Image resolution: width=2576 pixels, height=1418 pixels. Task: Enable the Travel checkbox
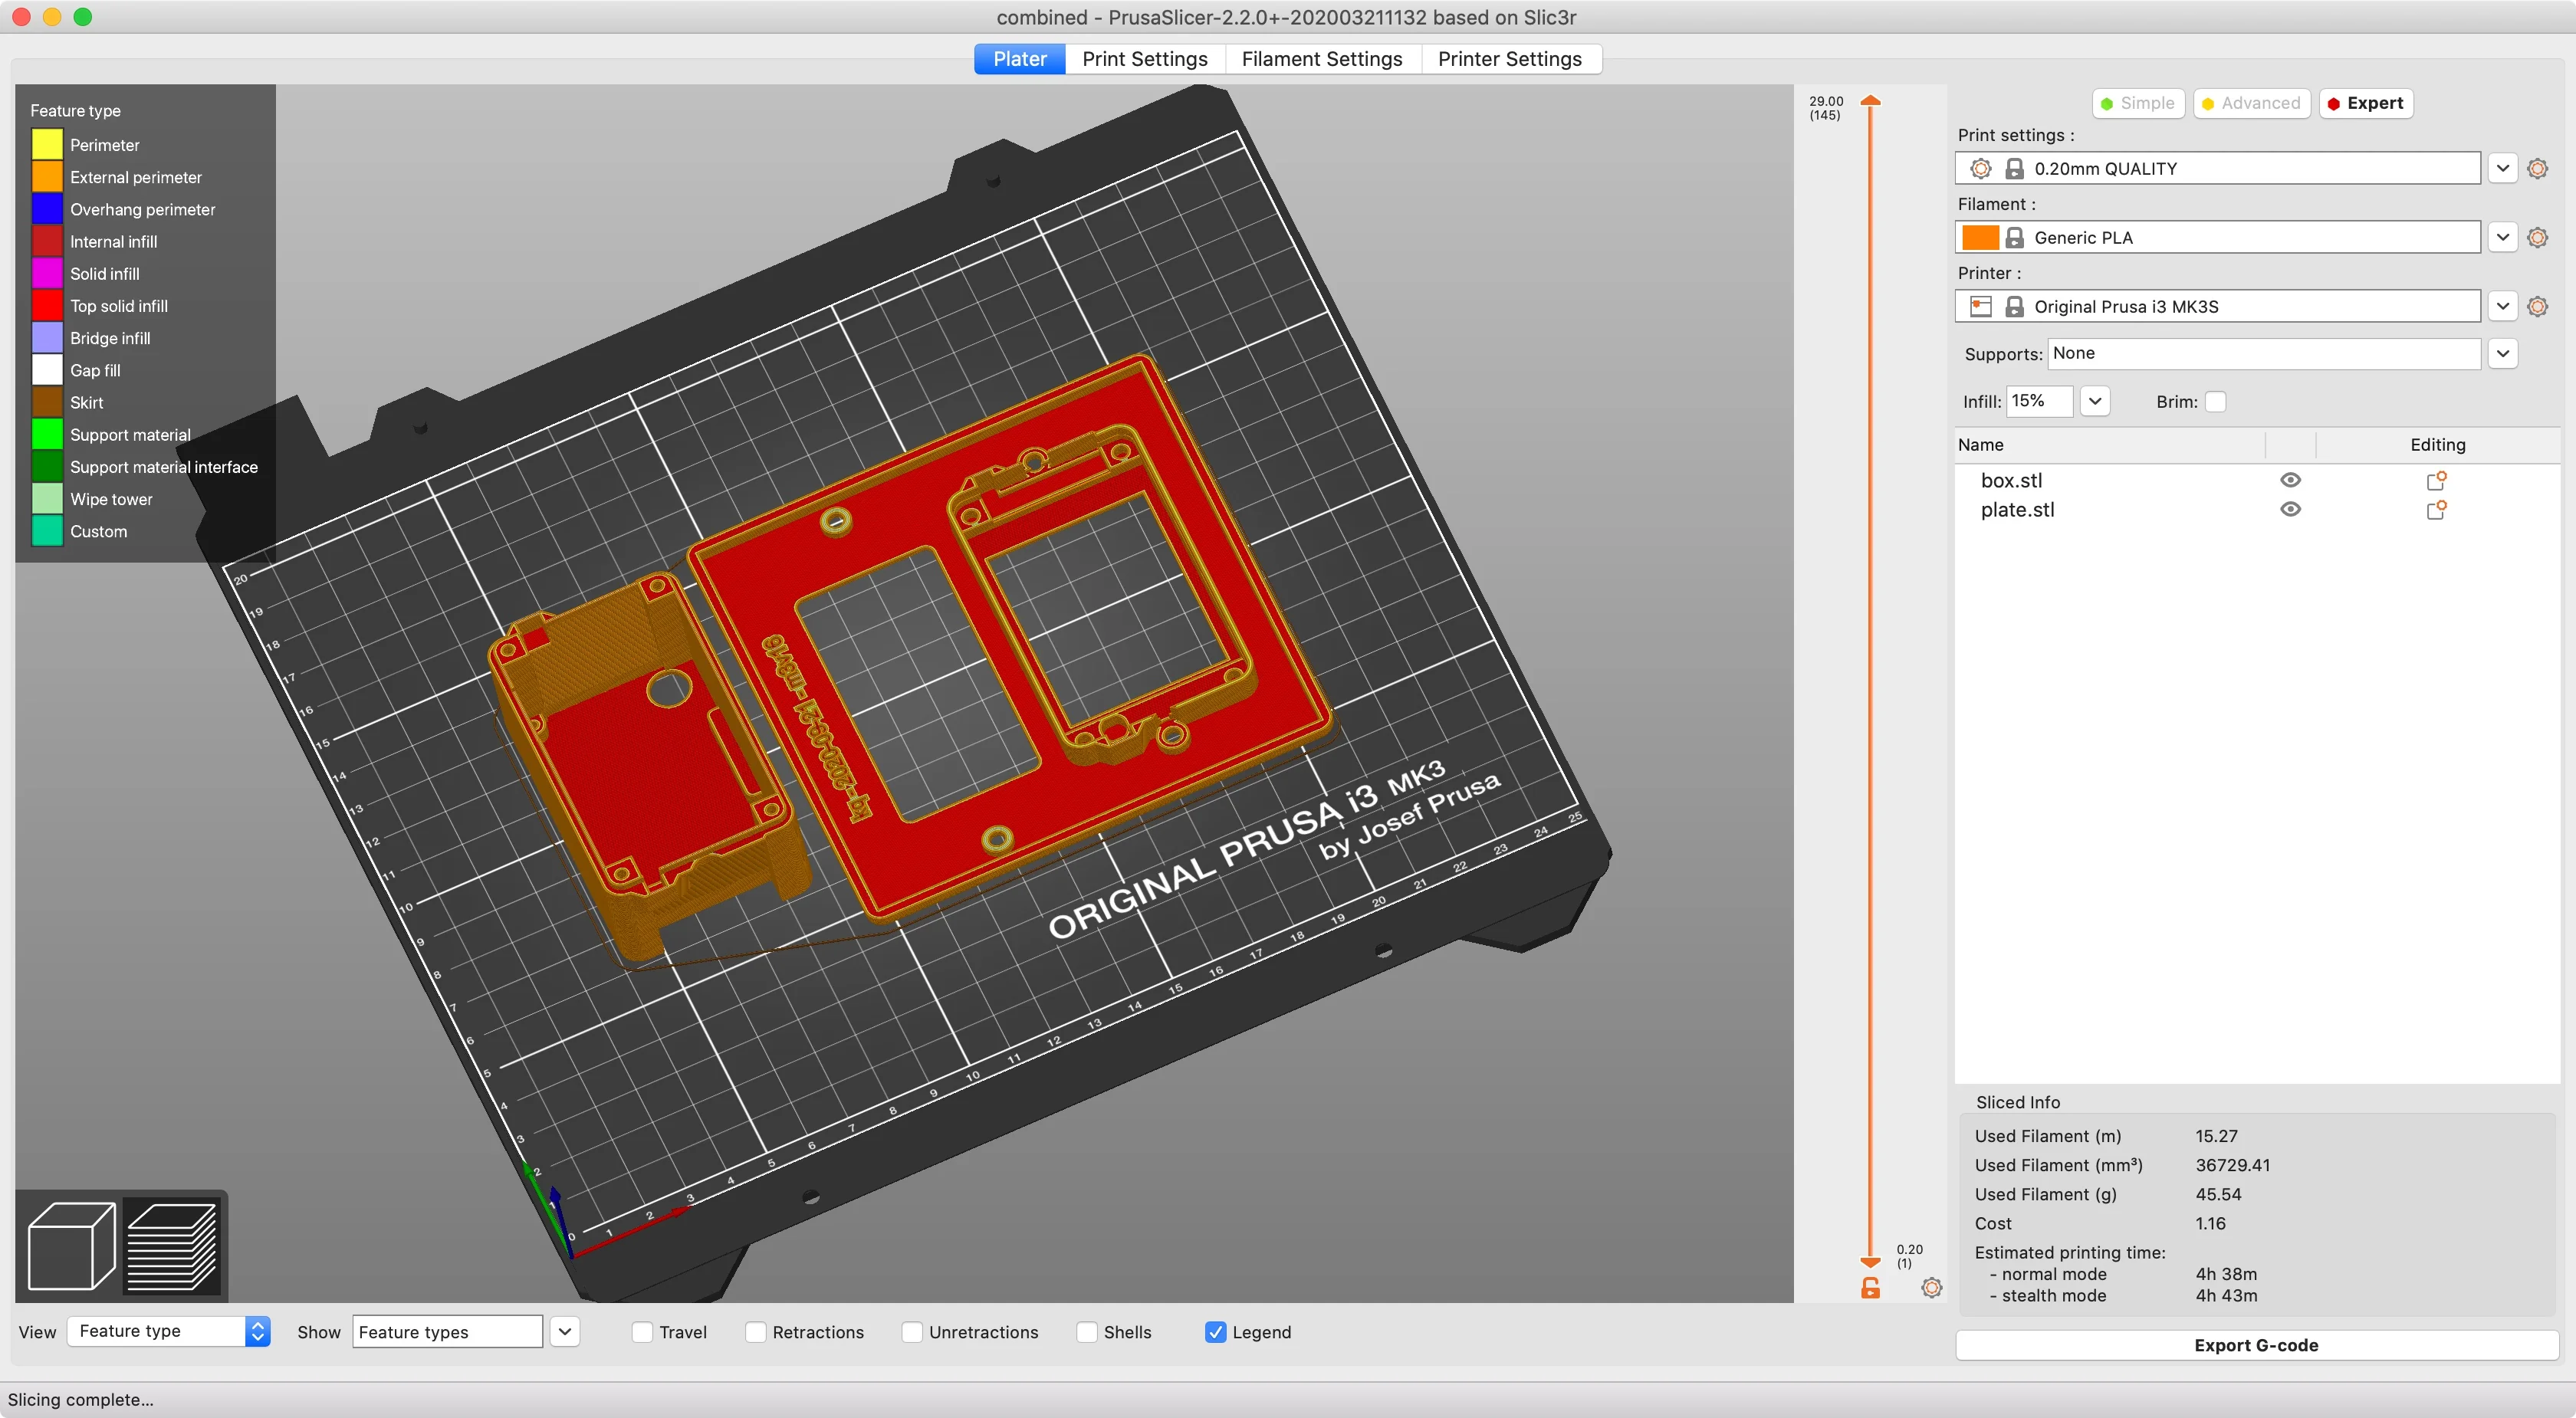coord(643,1332)
